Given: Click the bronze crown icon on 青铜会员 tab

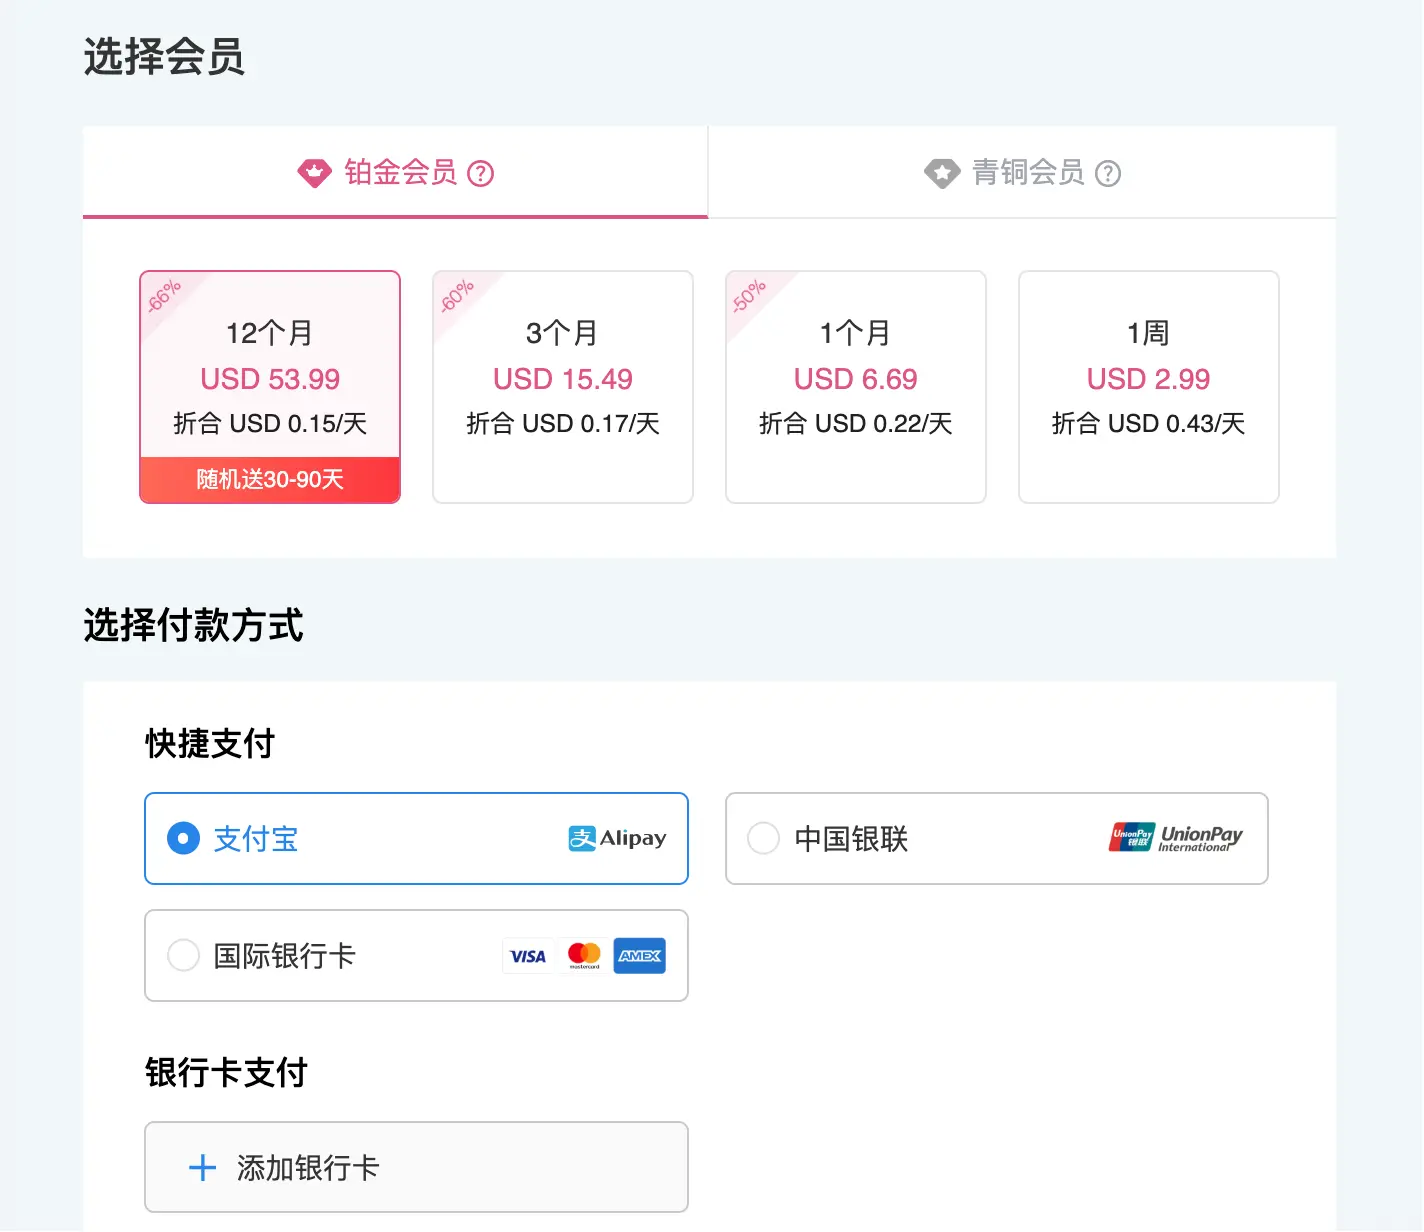Looking at the screenshot, I should (x=941, y=172).
